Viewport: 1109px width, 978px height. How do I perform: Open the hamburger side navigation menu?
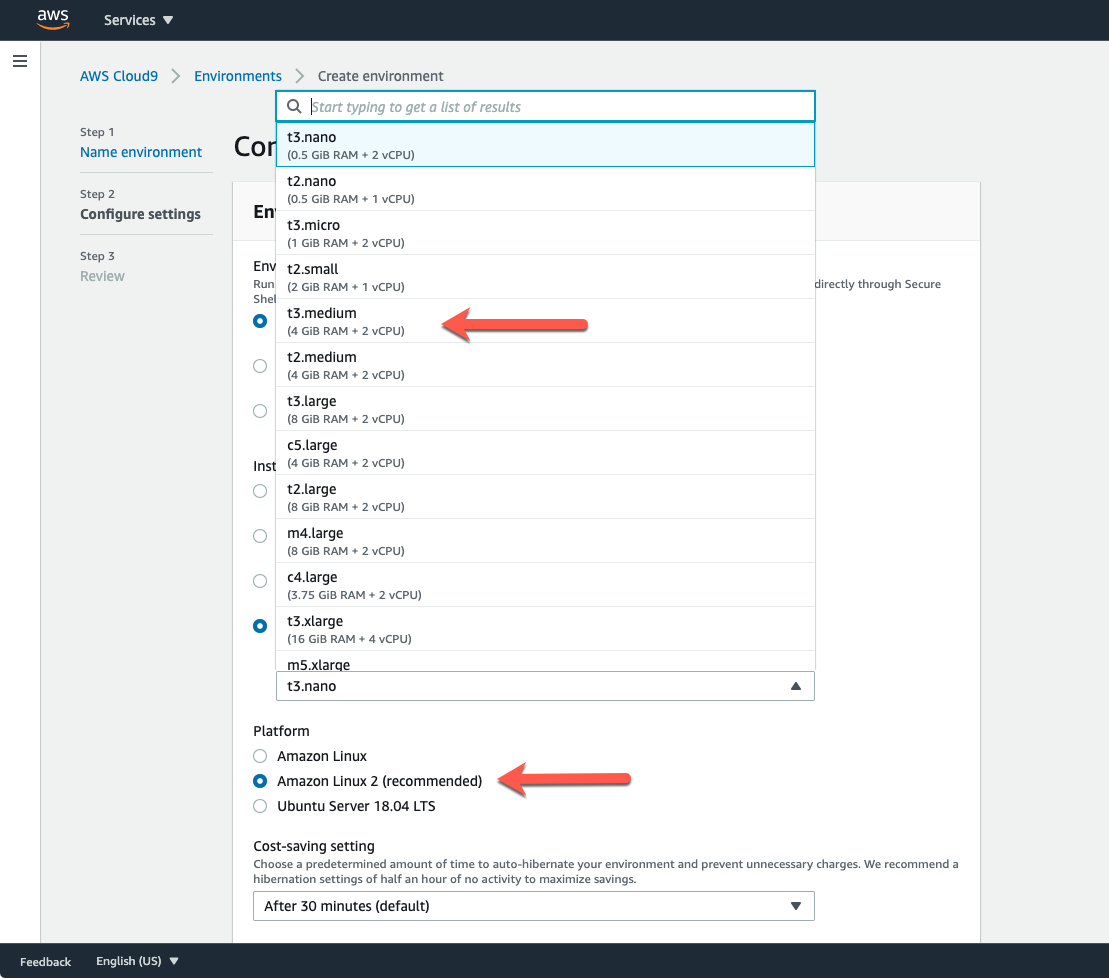click(20, 62)
